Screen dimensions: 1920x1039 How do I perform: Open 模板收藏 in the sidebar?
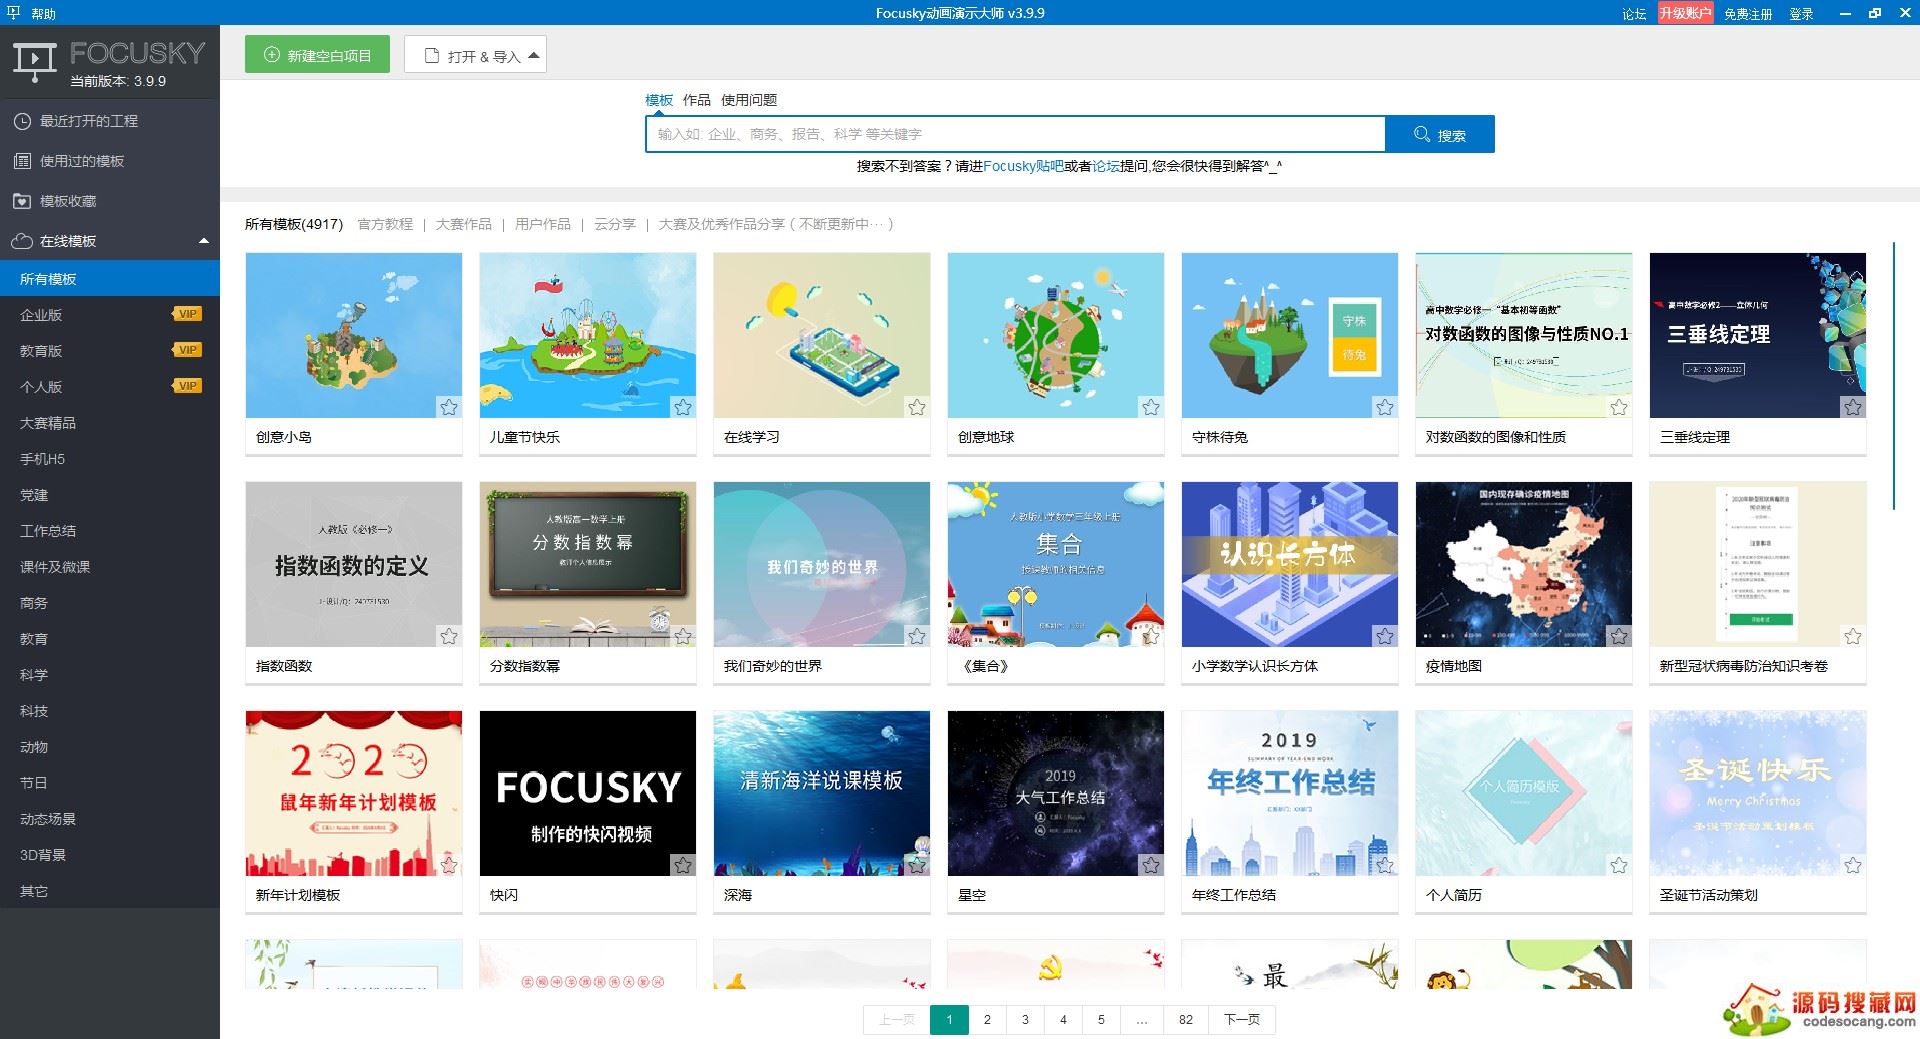(x=110, y=201)
